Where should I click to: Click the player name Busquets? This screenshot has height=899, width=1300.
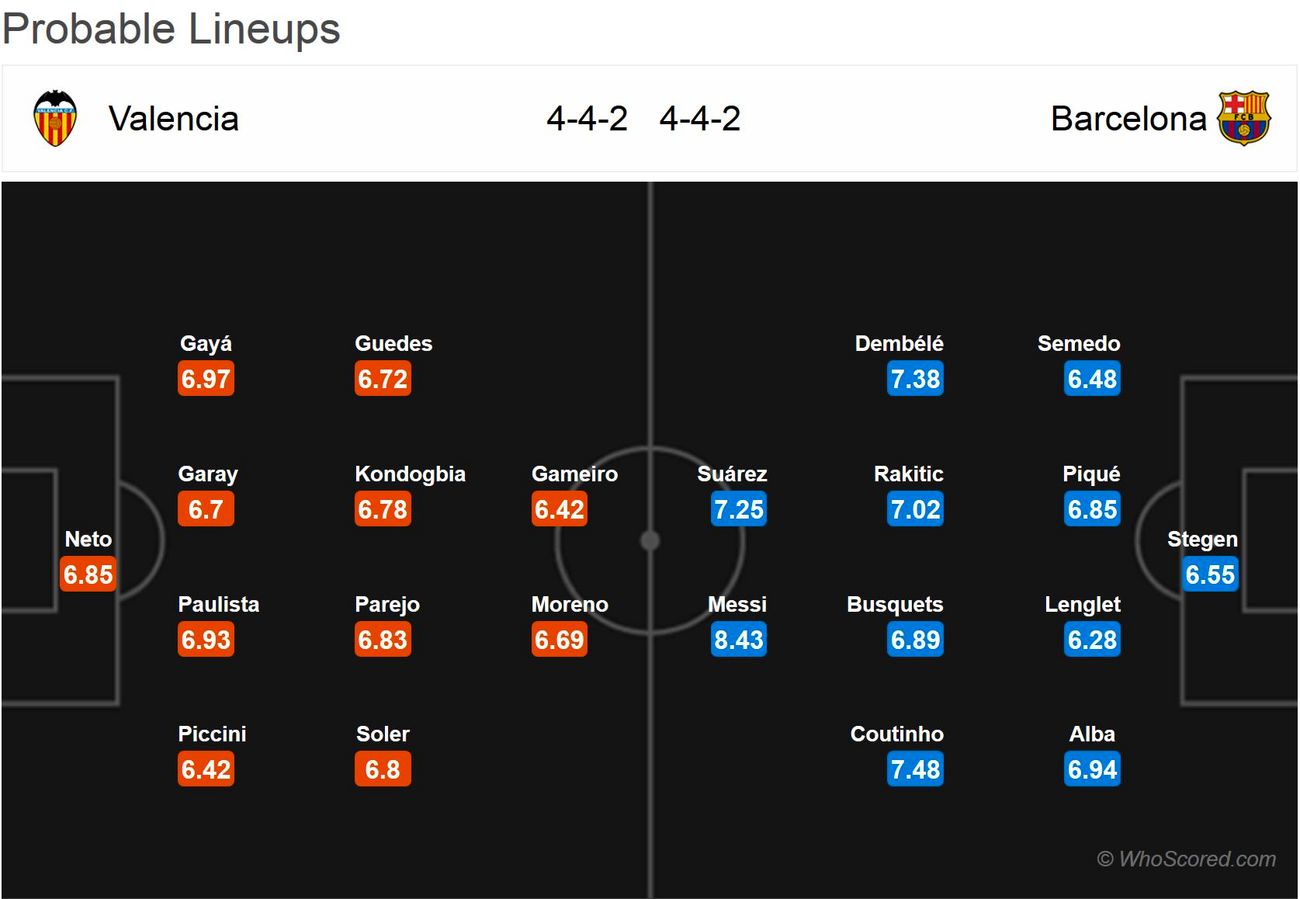(x=895, y=604)
